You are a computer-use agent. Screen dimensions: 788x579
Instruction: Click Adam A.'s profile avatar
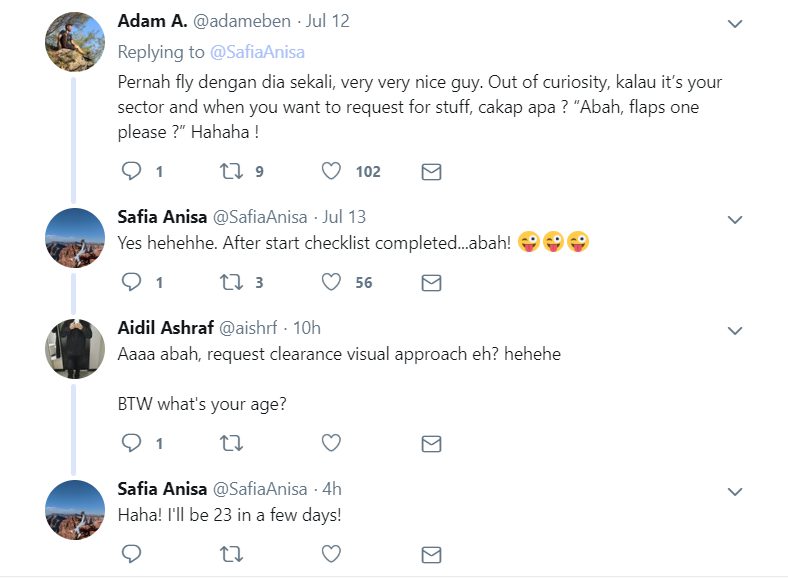[x=75, y=42]
